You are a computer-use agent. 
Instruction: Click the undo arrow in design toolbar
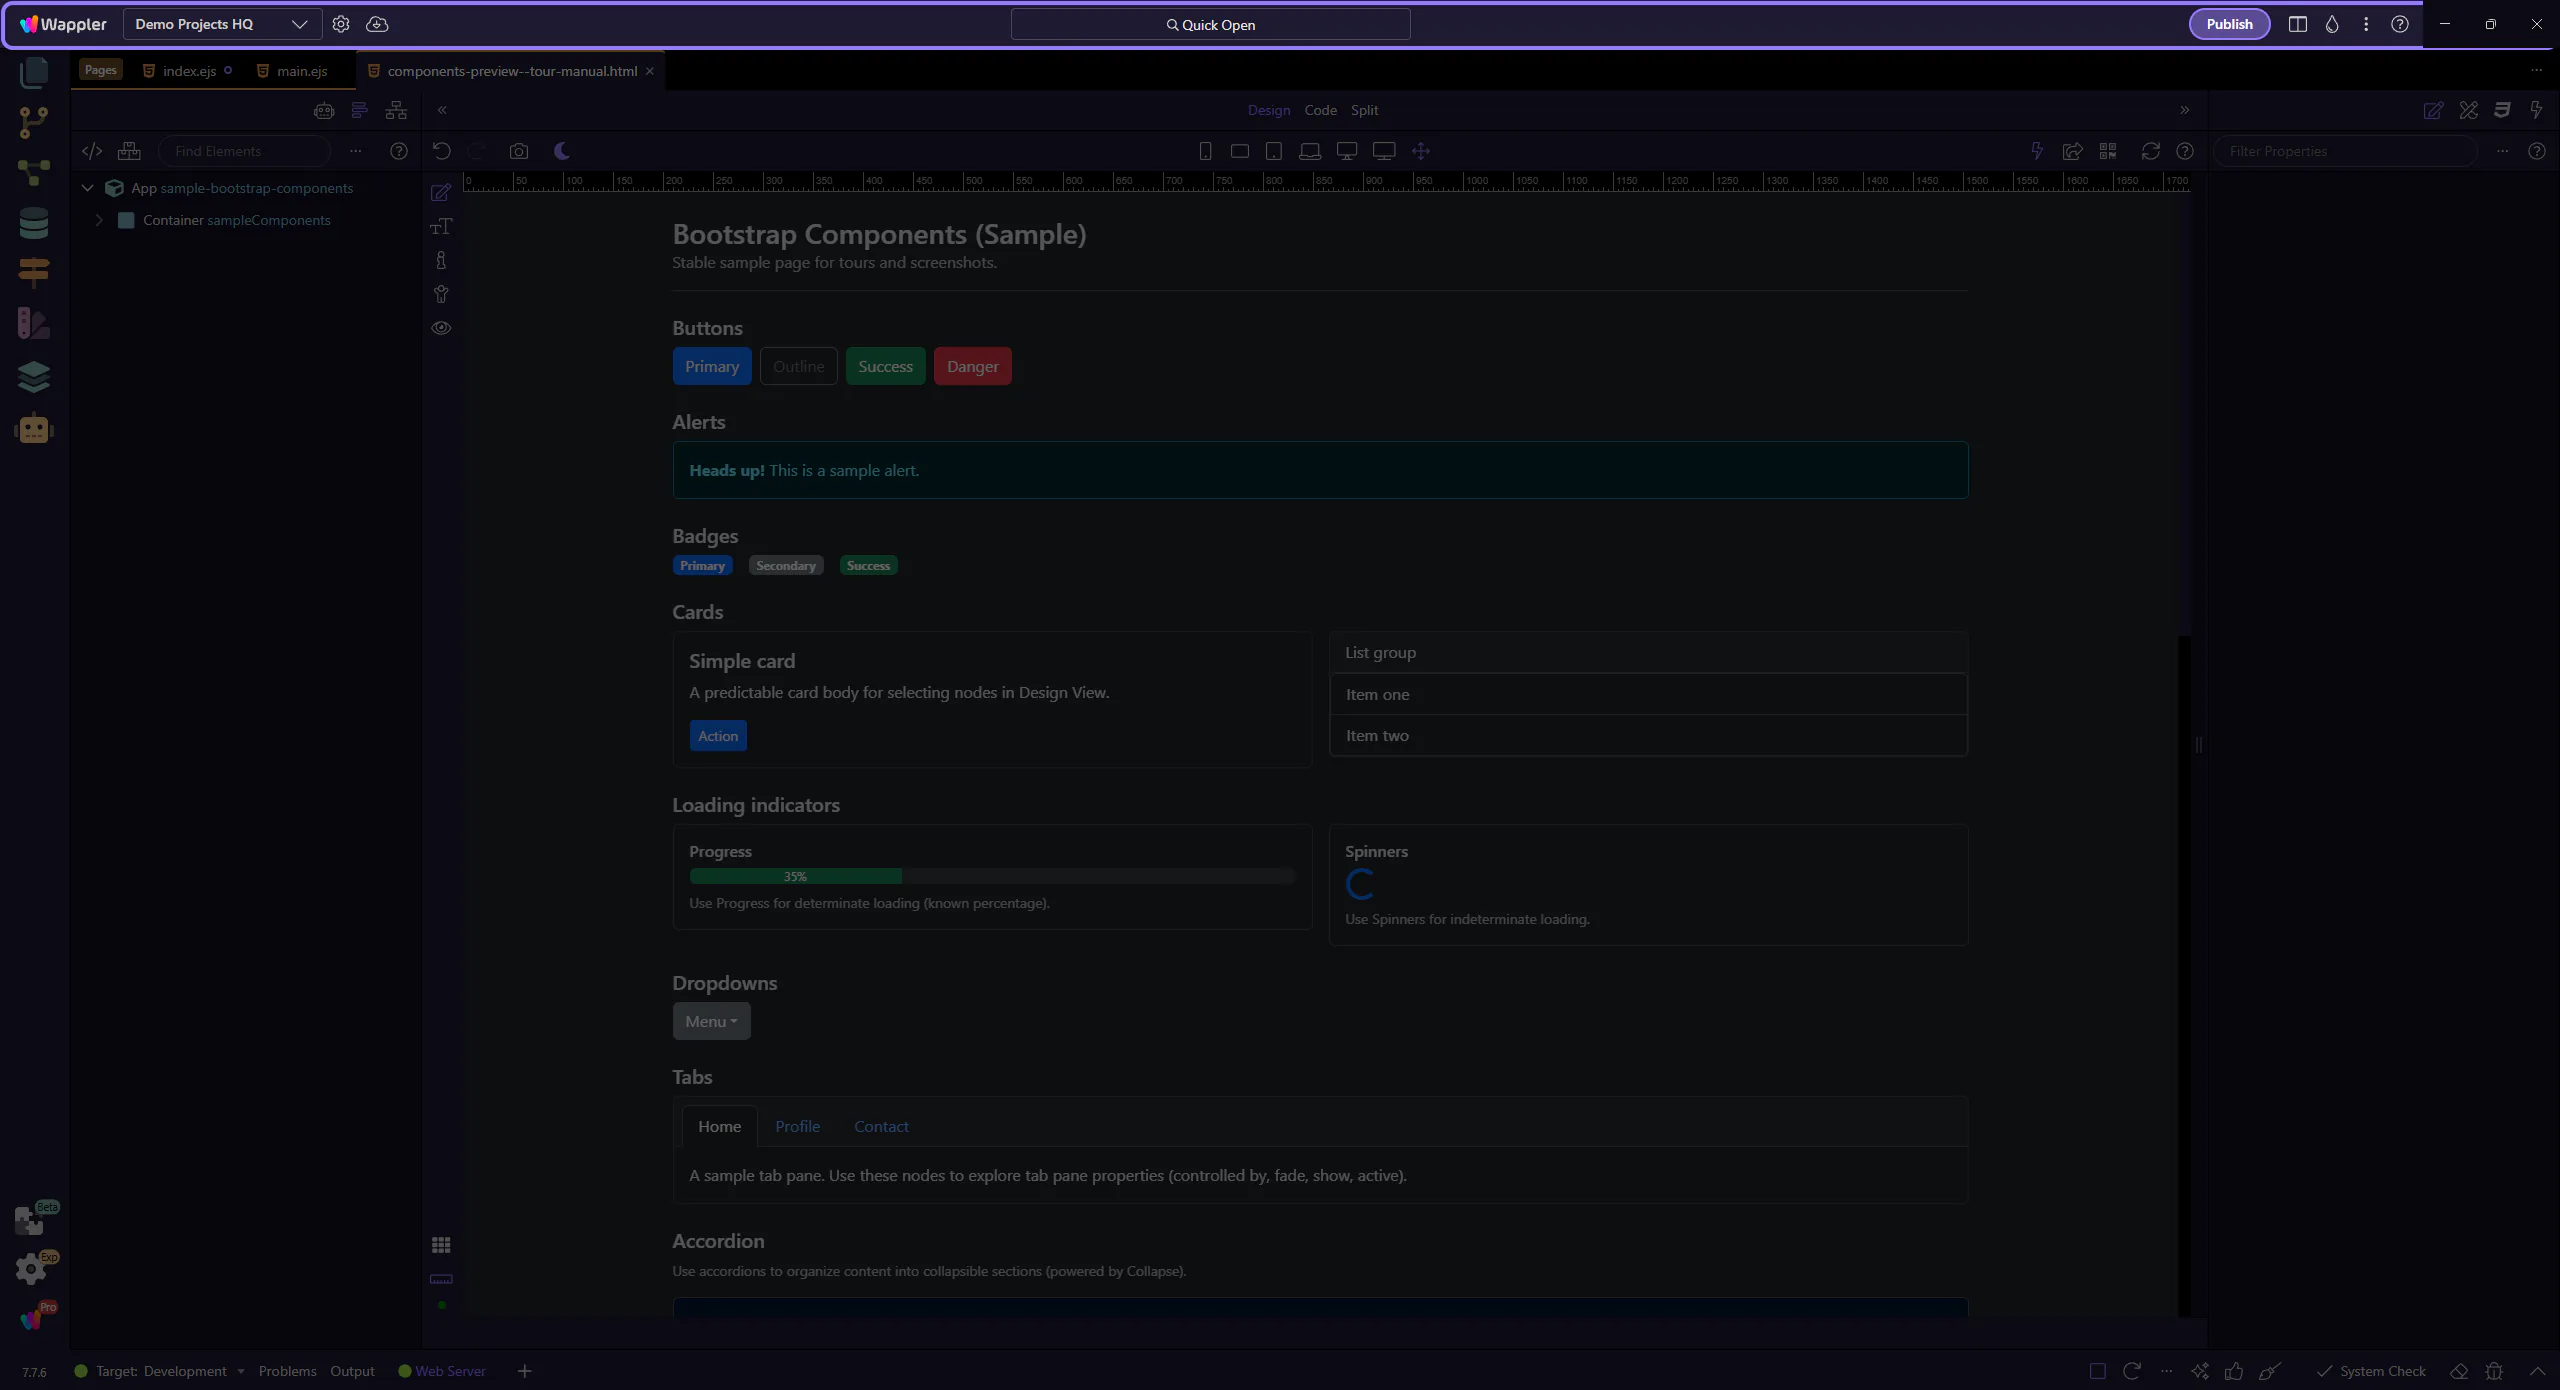point(441,151)
